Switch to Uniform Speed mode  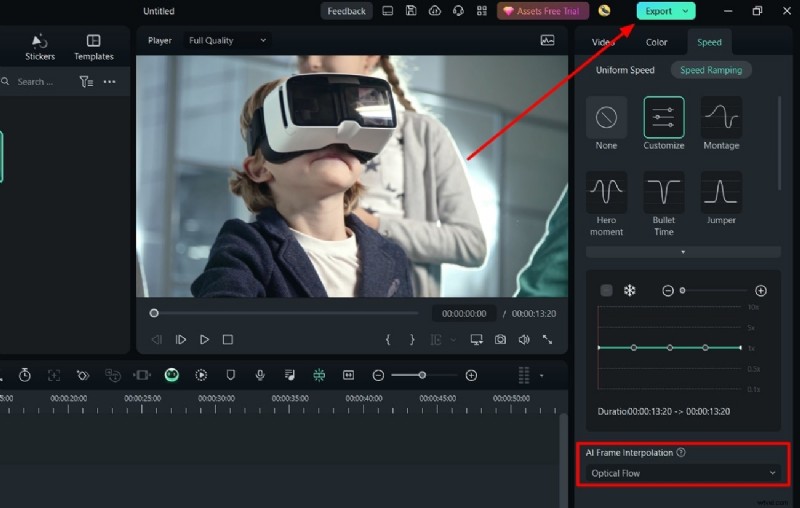(x=625, y=70)
